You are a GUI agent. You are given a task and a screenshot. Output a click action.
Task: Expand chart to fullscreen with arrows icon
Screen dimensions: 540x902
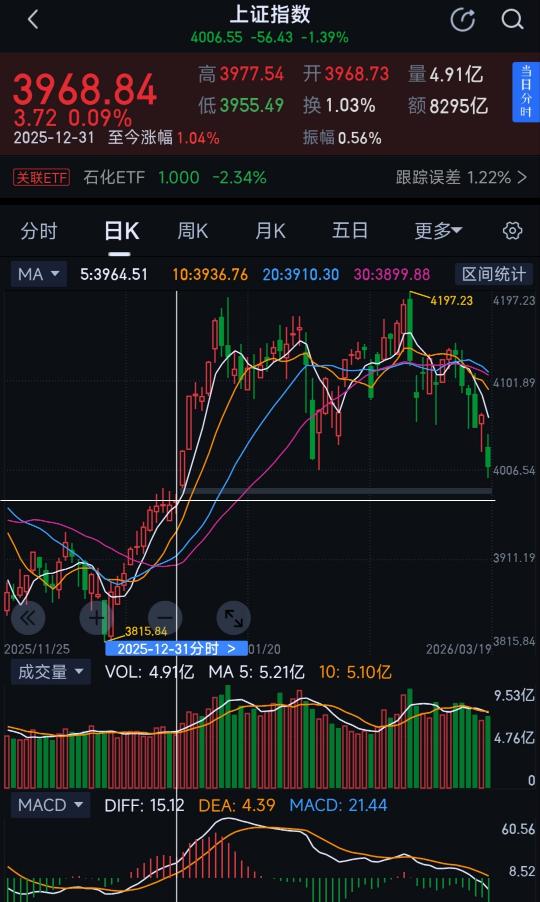pos(233,618)
